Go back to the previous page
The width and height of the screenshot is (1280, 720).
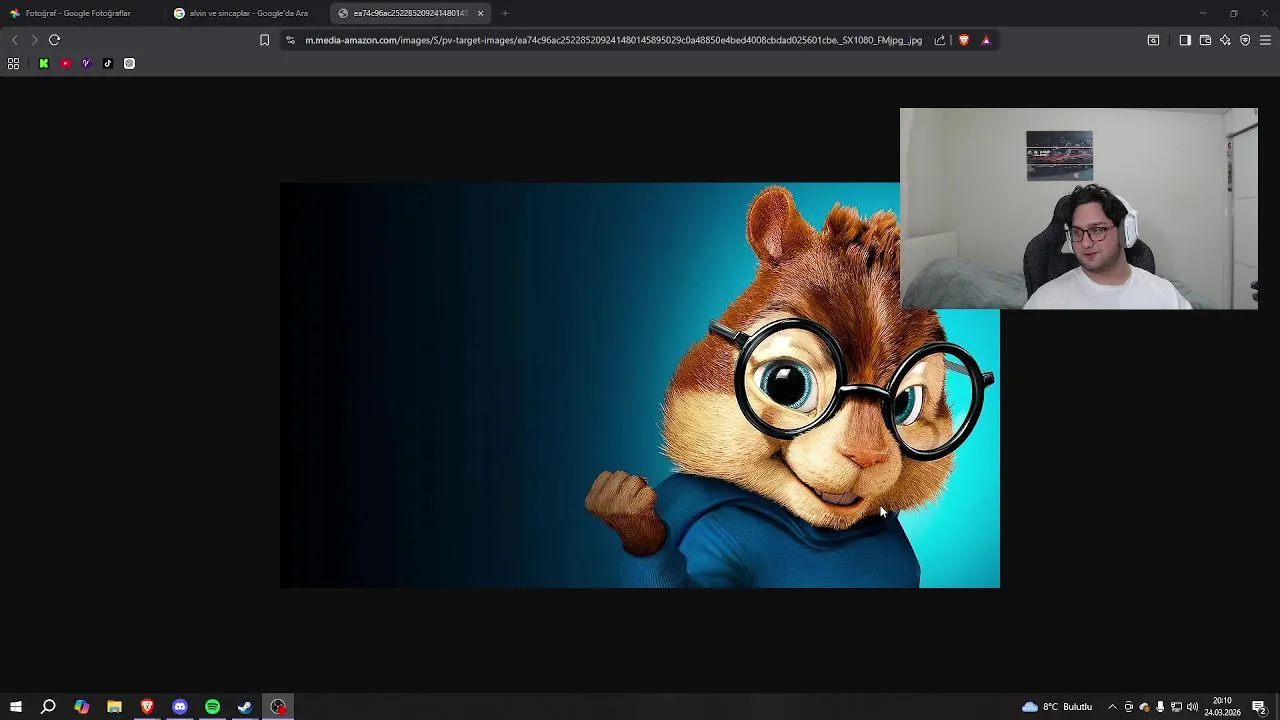point(14,40)
